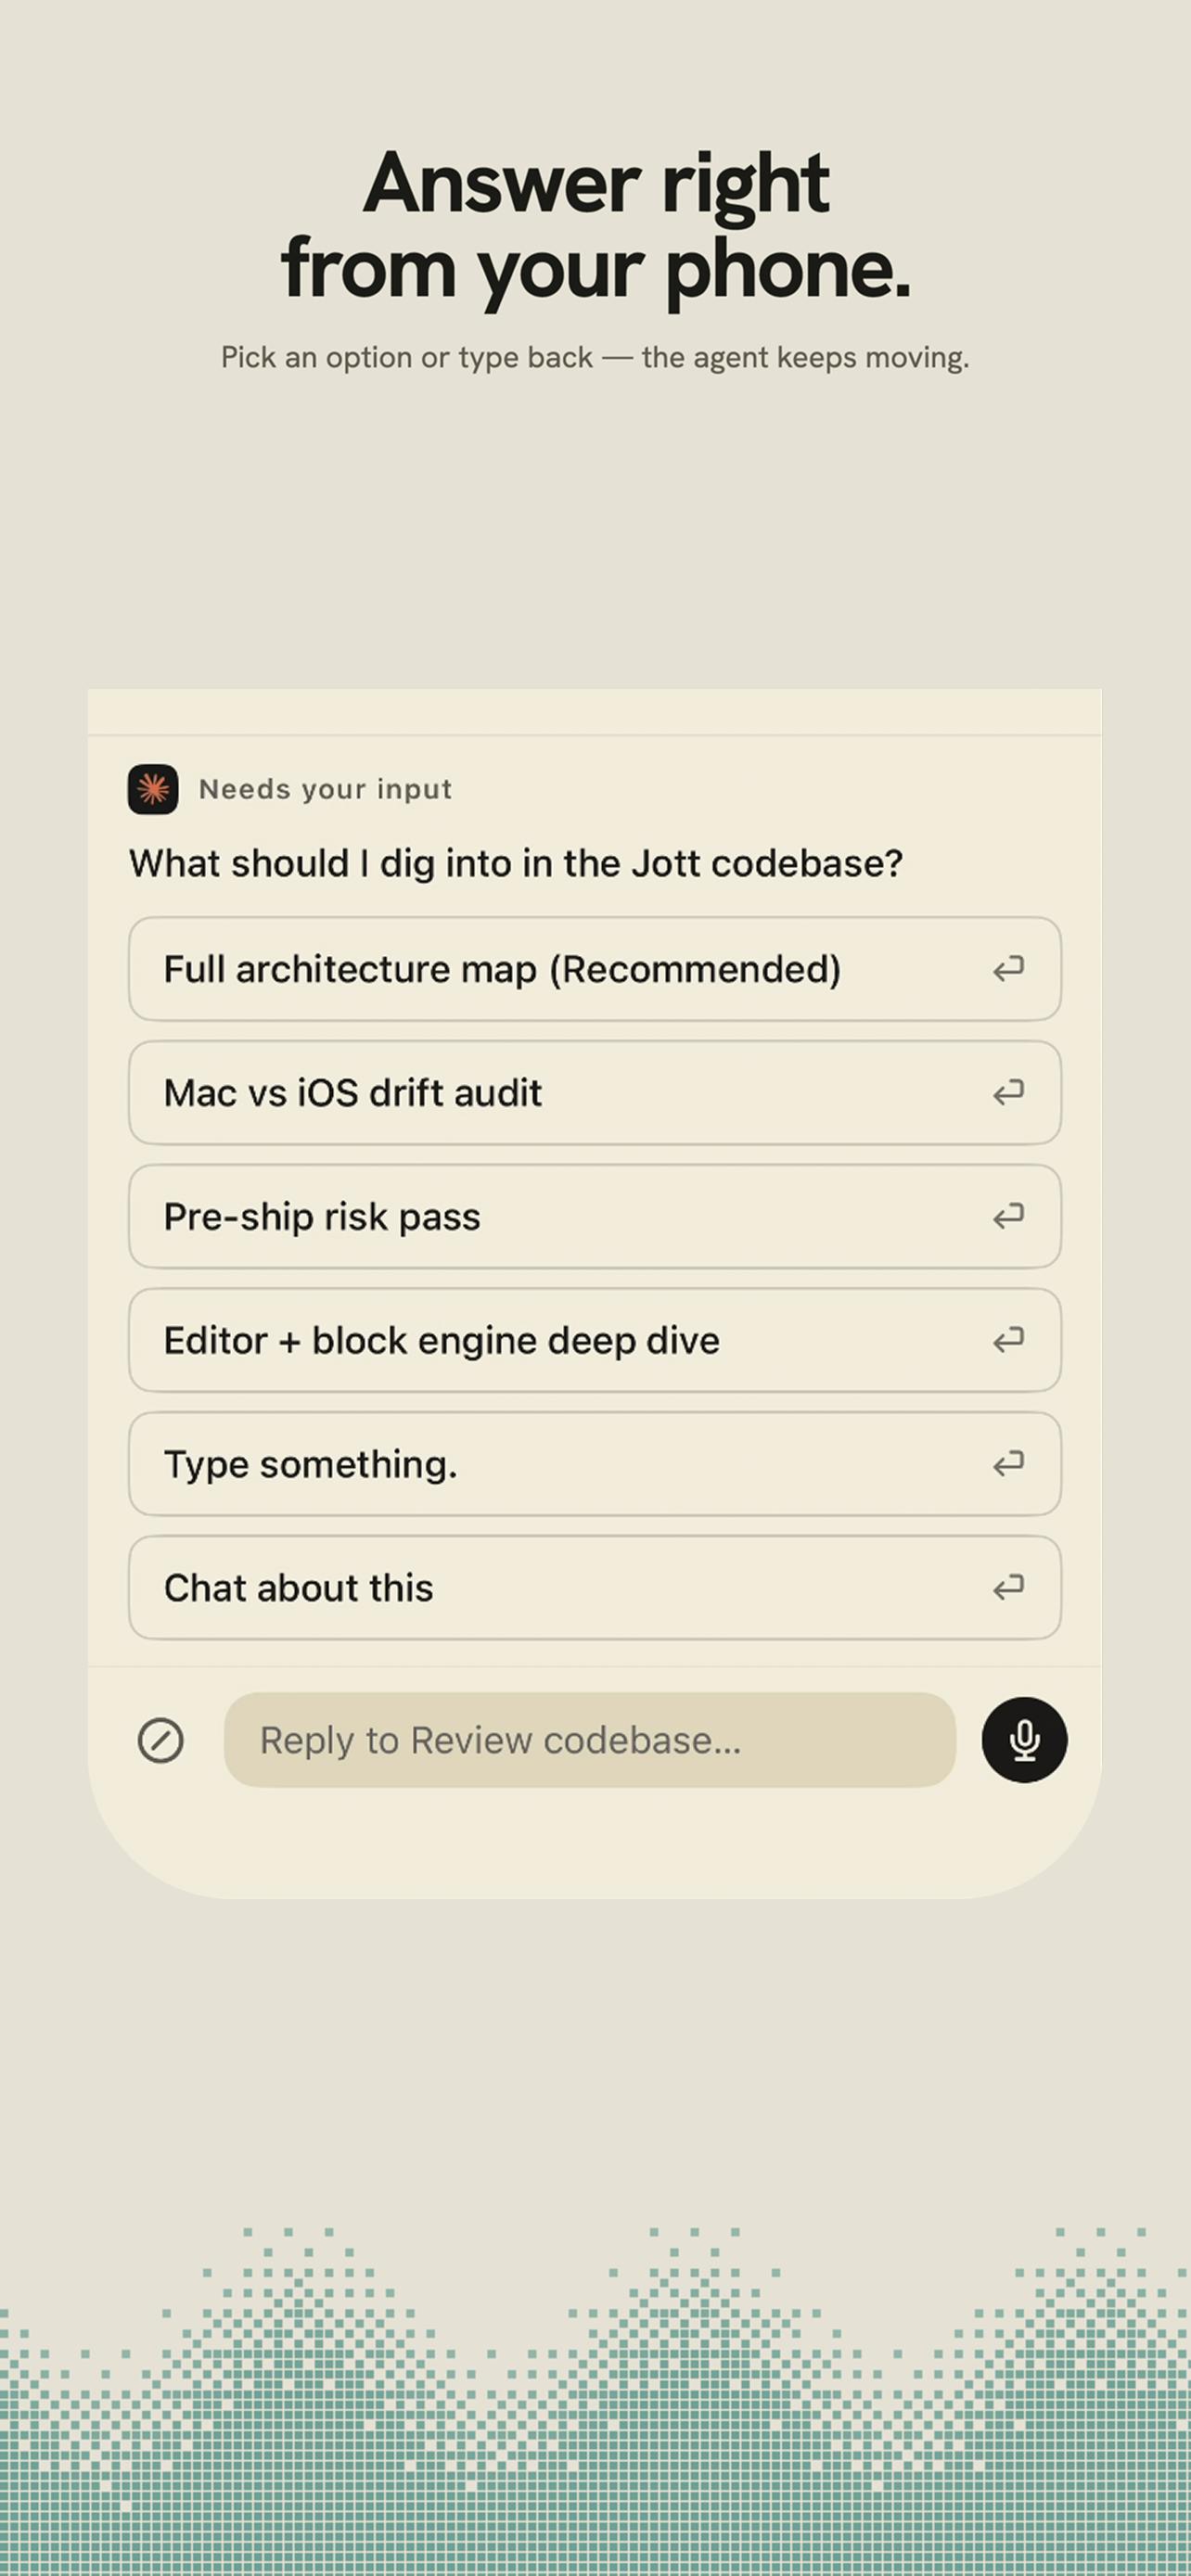The width and height of the screenshot is (1191, 2576).
Task: Click the Answer right from your phone heading
Action: 596,227
